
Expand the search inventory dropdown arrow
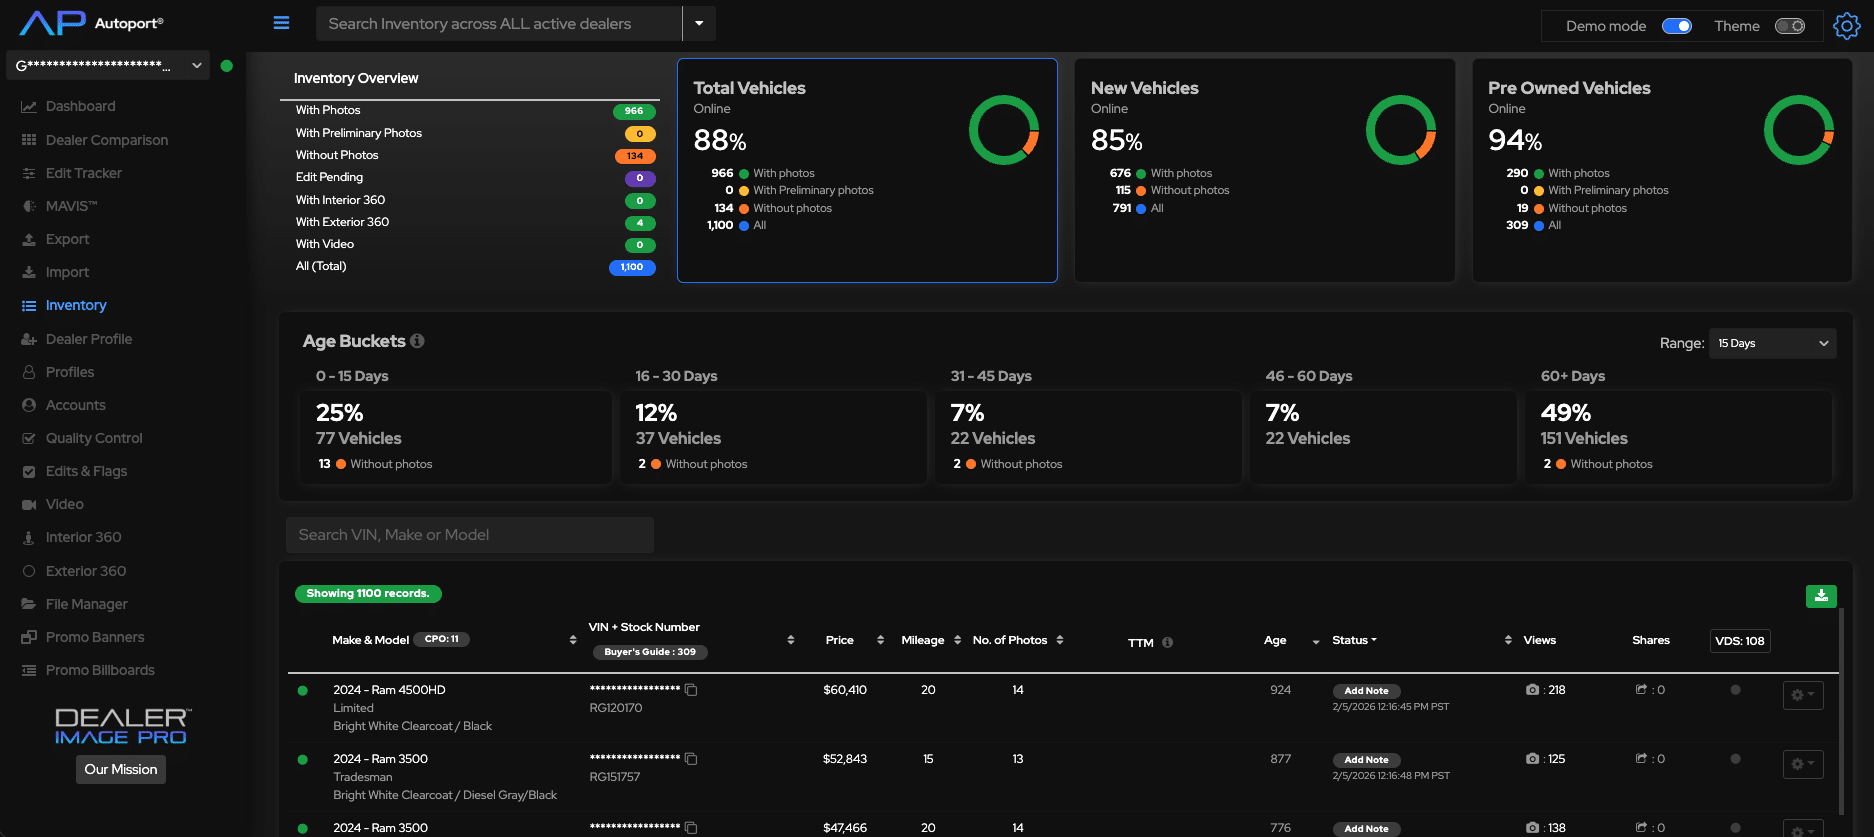coord(699,23)
